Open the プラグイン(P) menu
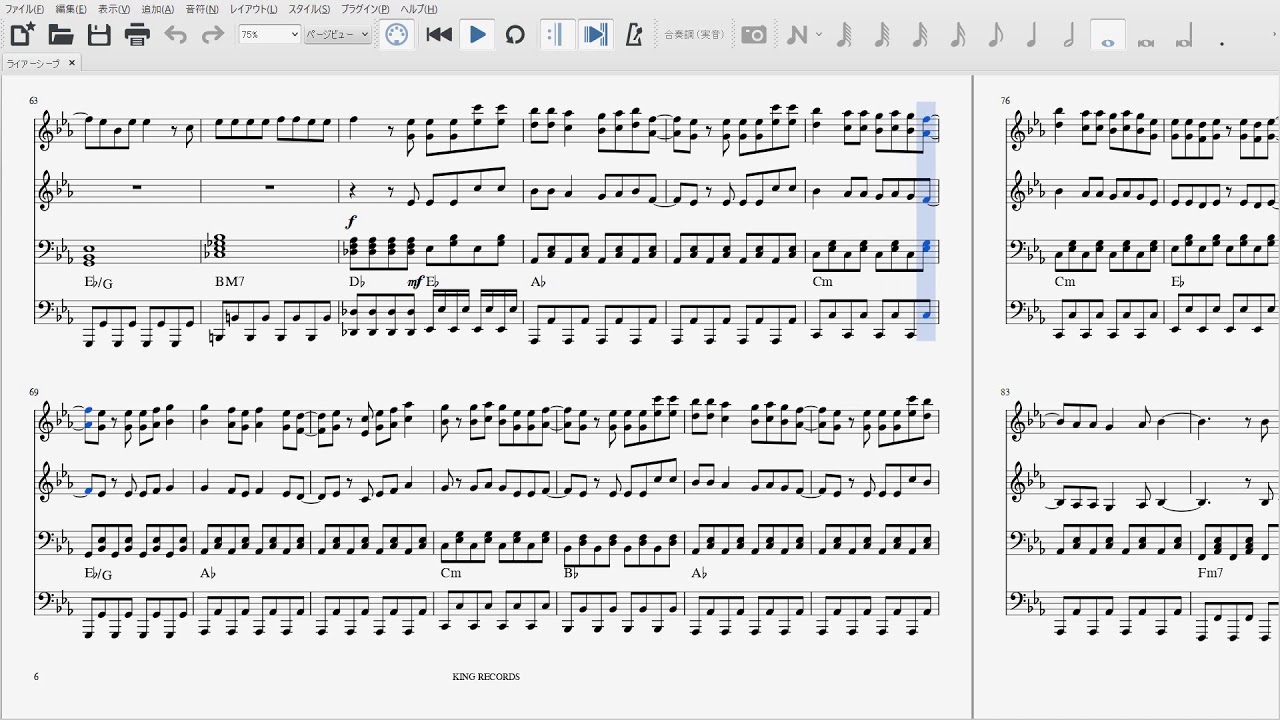The image size is (1280, 720). pyautogui.click(x=365, y=9)
